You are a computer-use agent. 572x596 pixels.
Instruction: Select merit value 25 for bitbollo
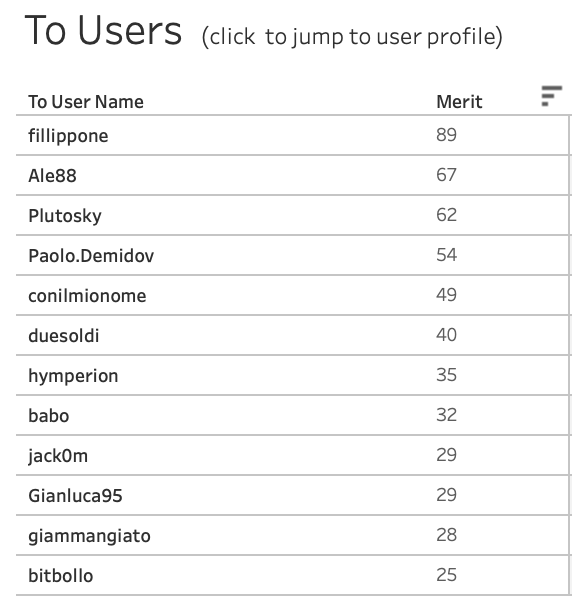click(446, 575)
